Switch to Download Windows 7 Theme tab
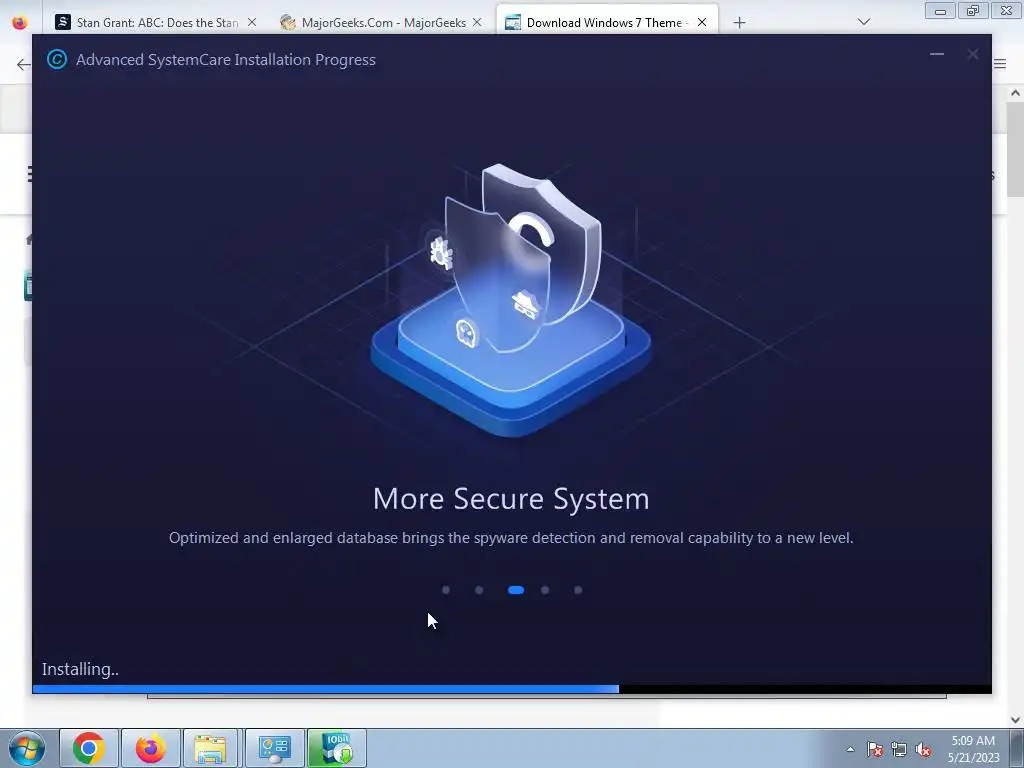Viewport: 1024px width, 768px height. tap(607, 22)
